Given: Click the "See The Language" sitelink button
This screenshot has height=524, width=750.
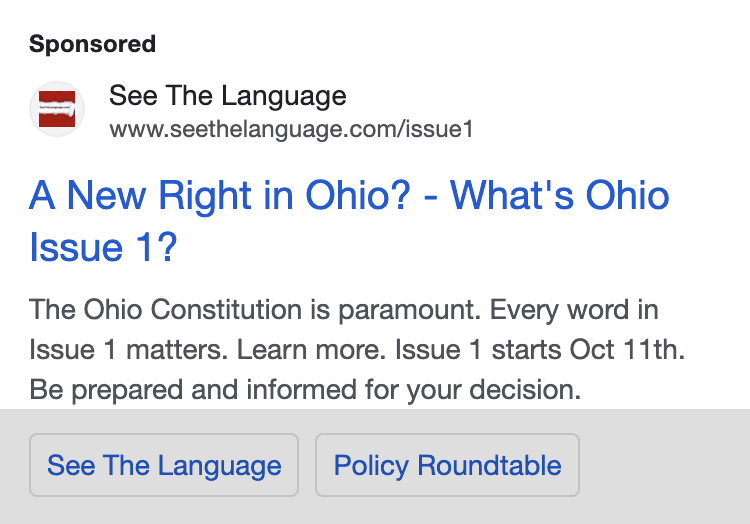Looking at the screenshot, I should tap(164, 465).
